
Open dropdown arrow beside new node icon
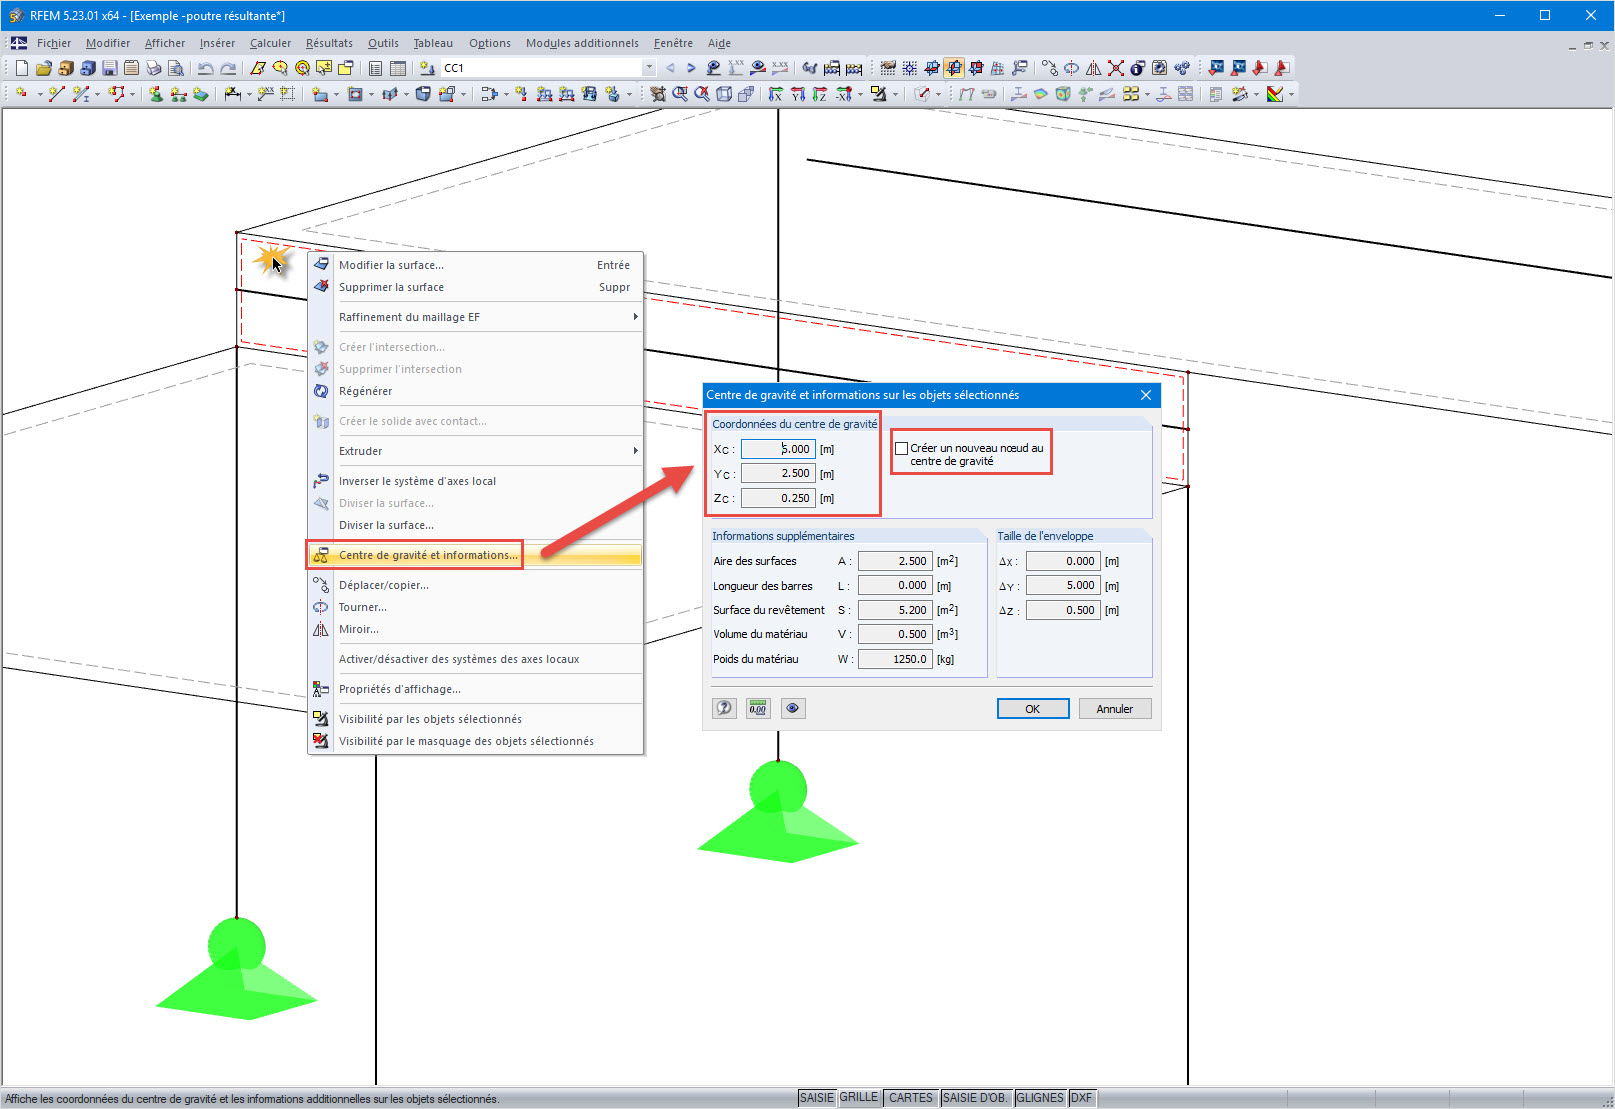[39, 94]
